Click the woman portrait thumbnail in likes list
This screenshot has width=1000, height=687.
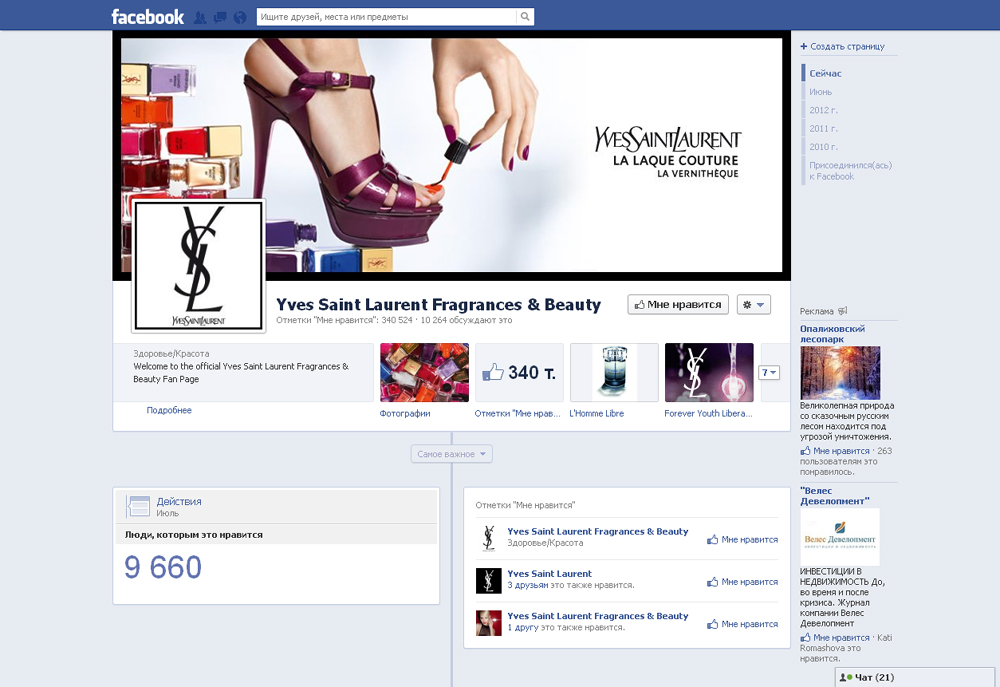[489, 623]
